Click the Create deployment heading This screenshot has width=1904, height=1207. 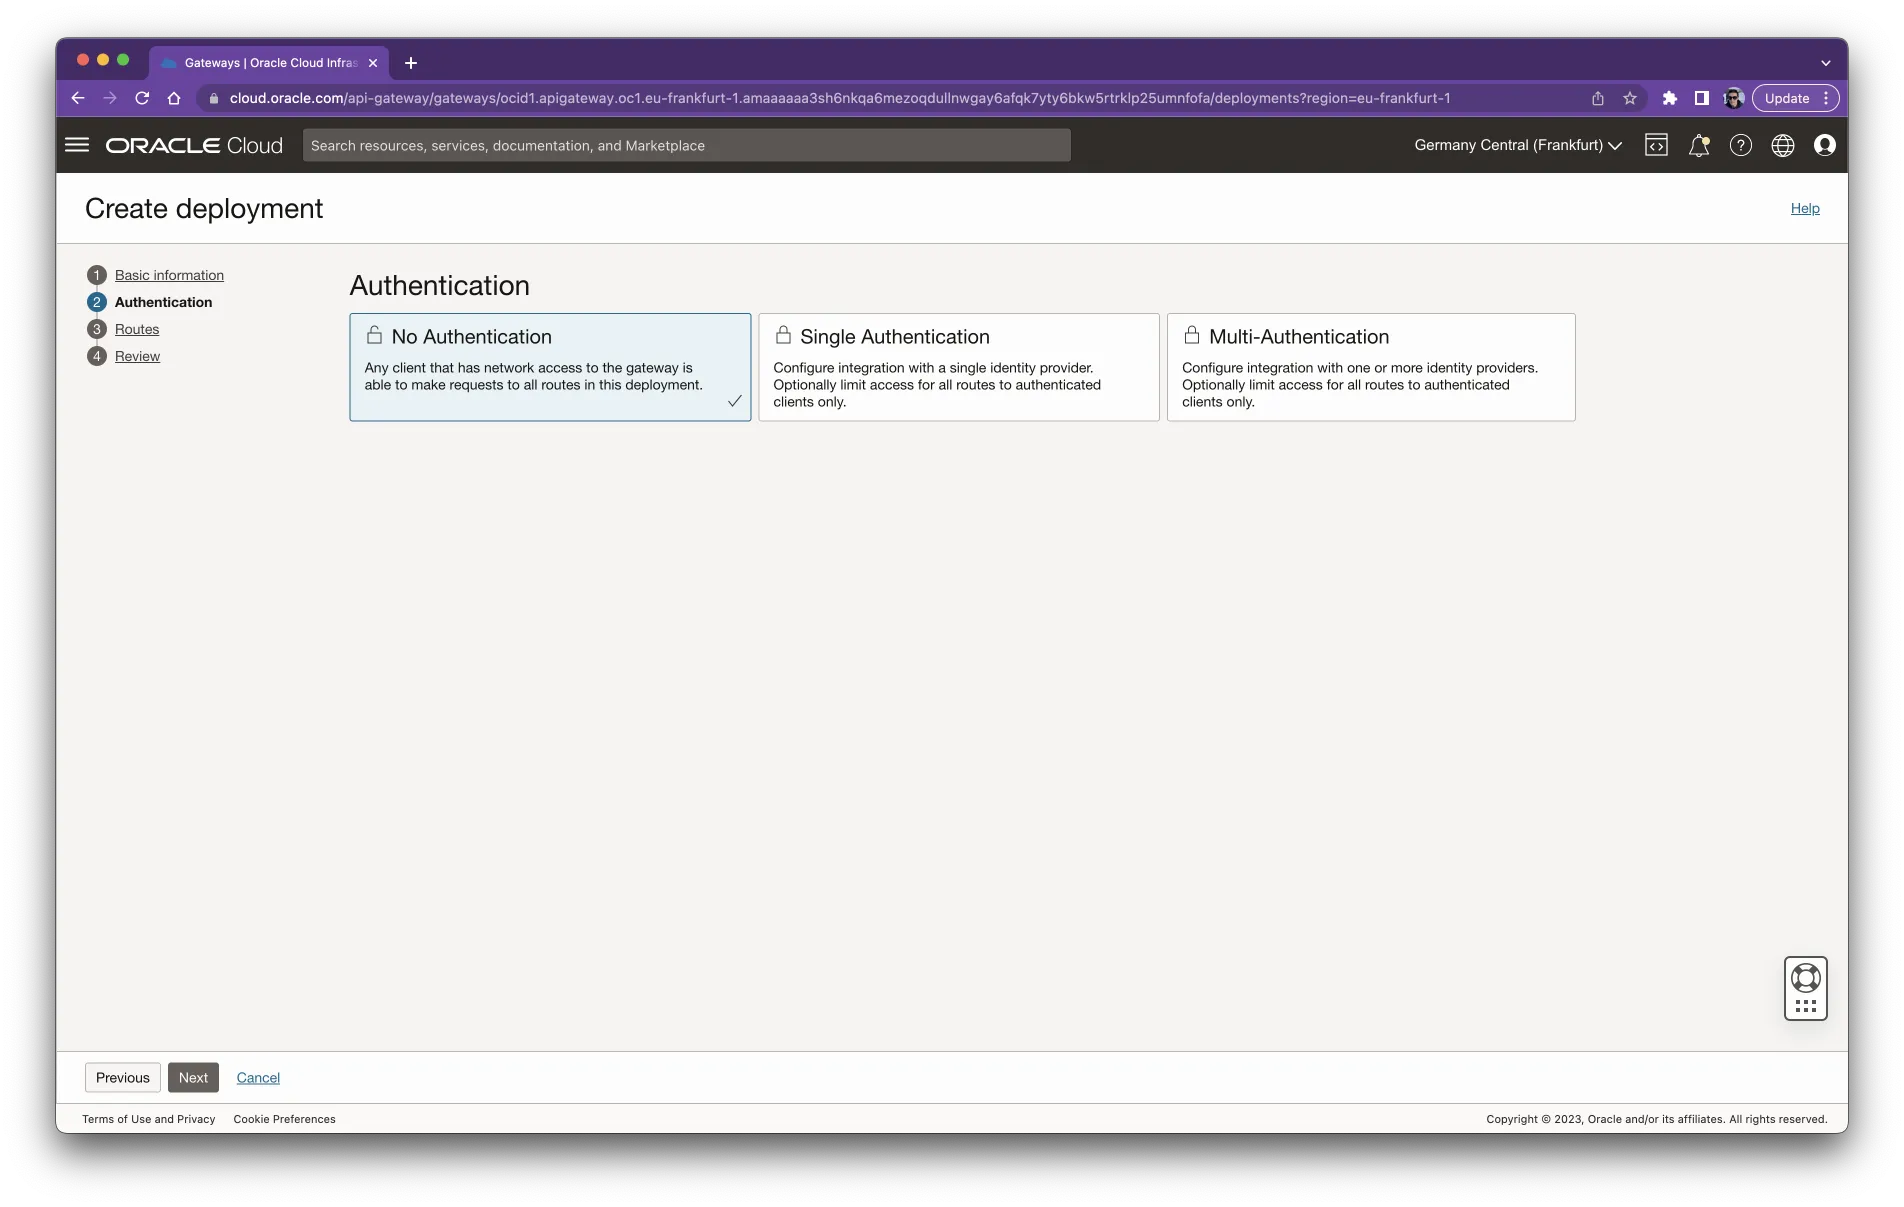204,208
